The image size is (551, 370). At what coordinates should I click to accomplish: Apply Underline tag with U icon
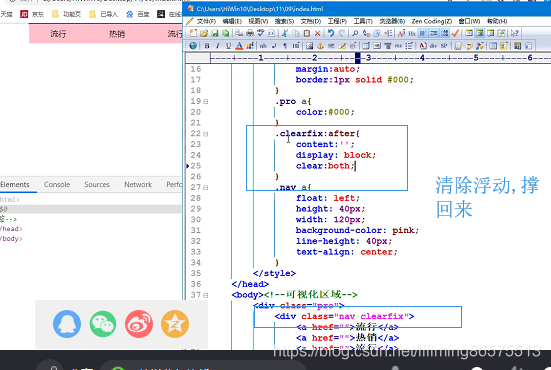228,46
